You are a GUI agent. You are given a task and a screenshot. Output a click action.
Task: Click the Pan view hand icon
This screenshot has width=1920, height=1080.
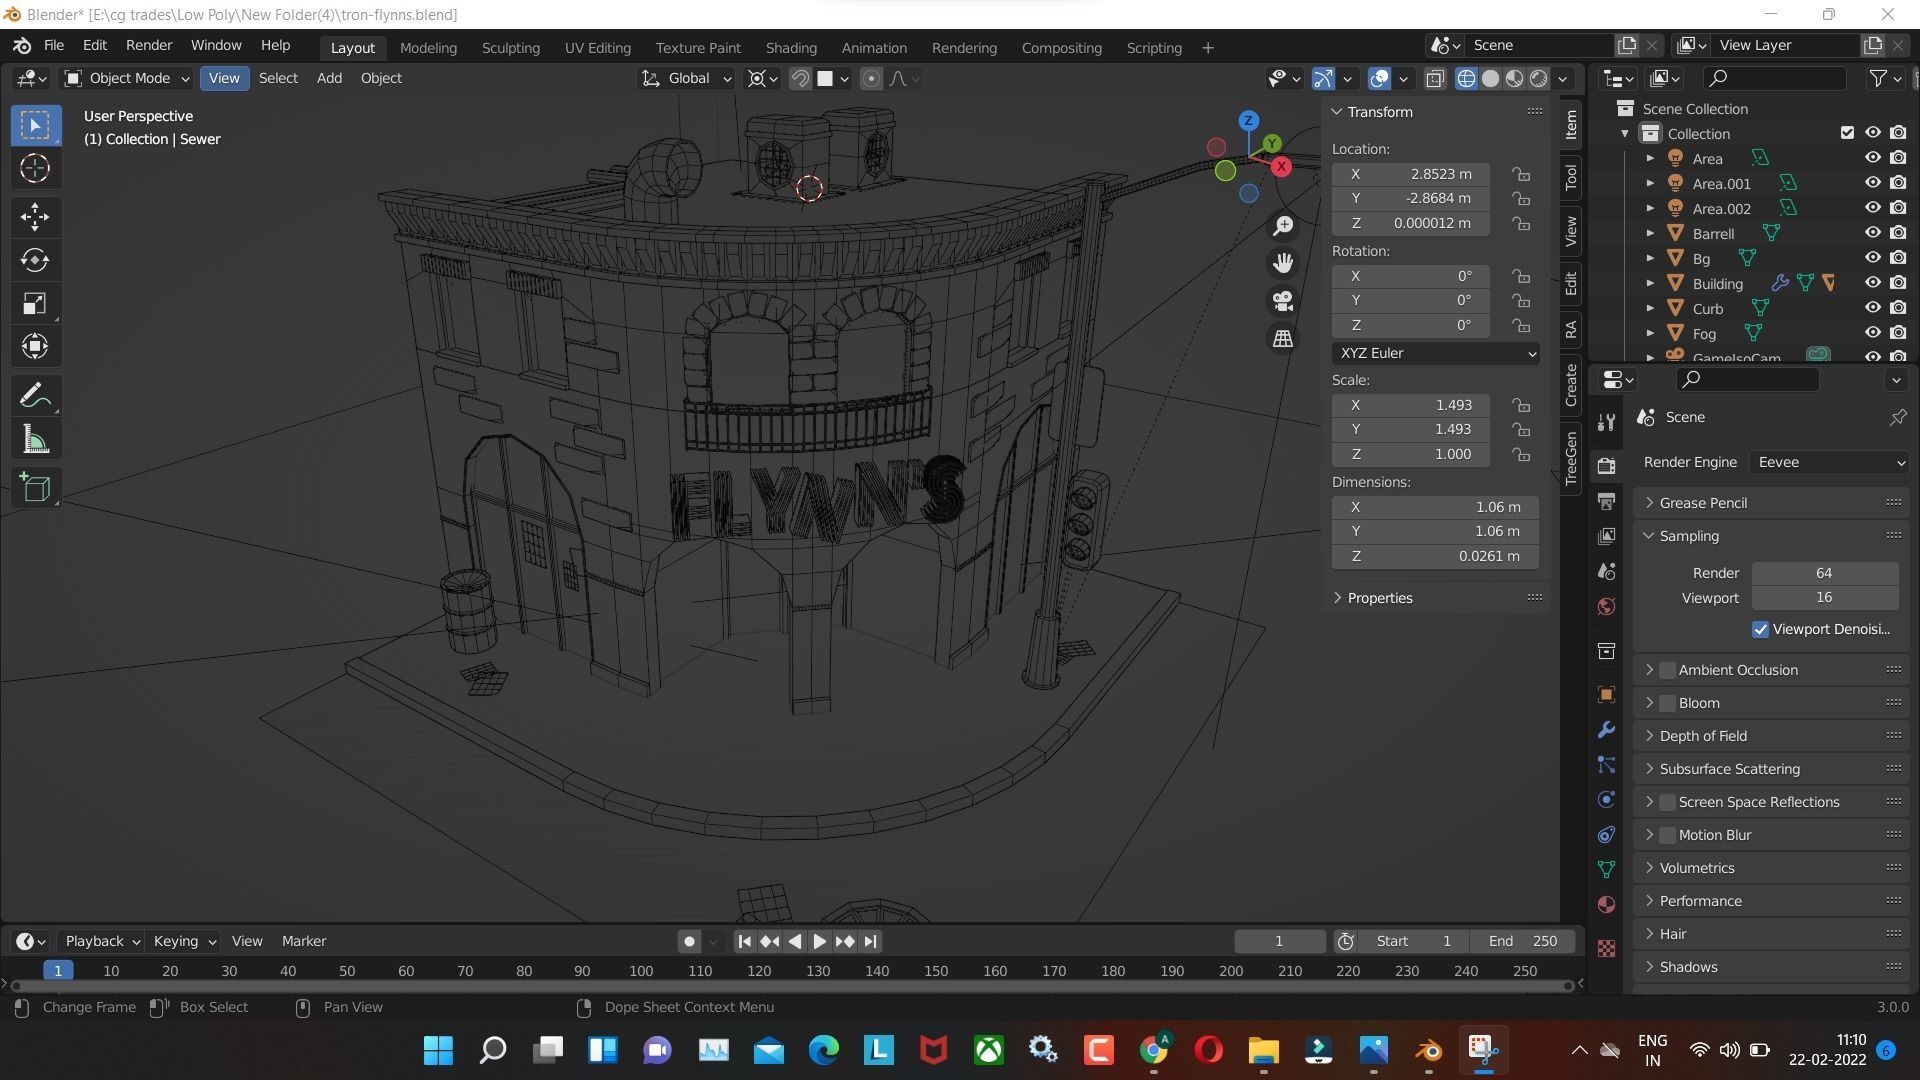click(1283, 263)
